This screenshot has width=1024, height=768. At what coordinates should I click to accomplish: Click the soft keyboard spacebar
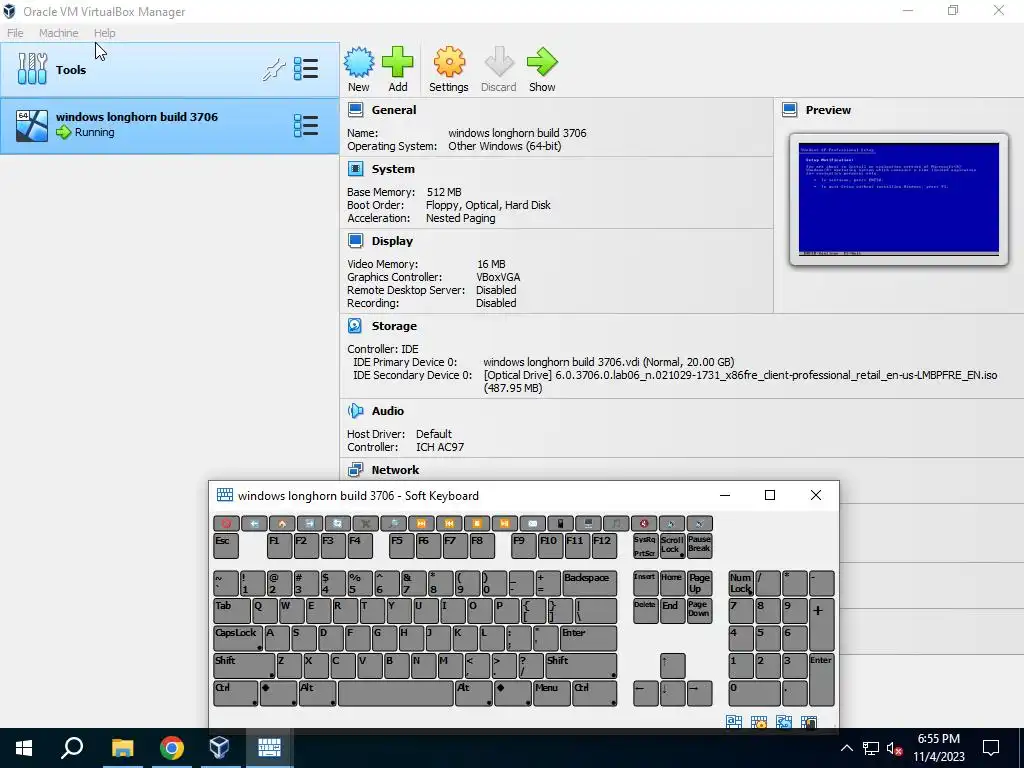coord(396,693)
